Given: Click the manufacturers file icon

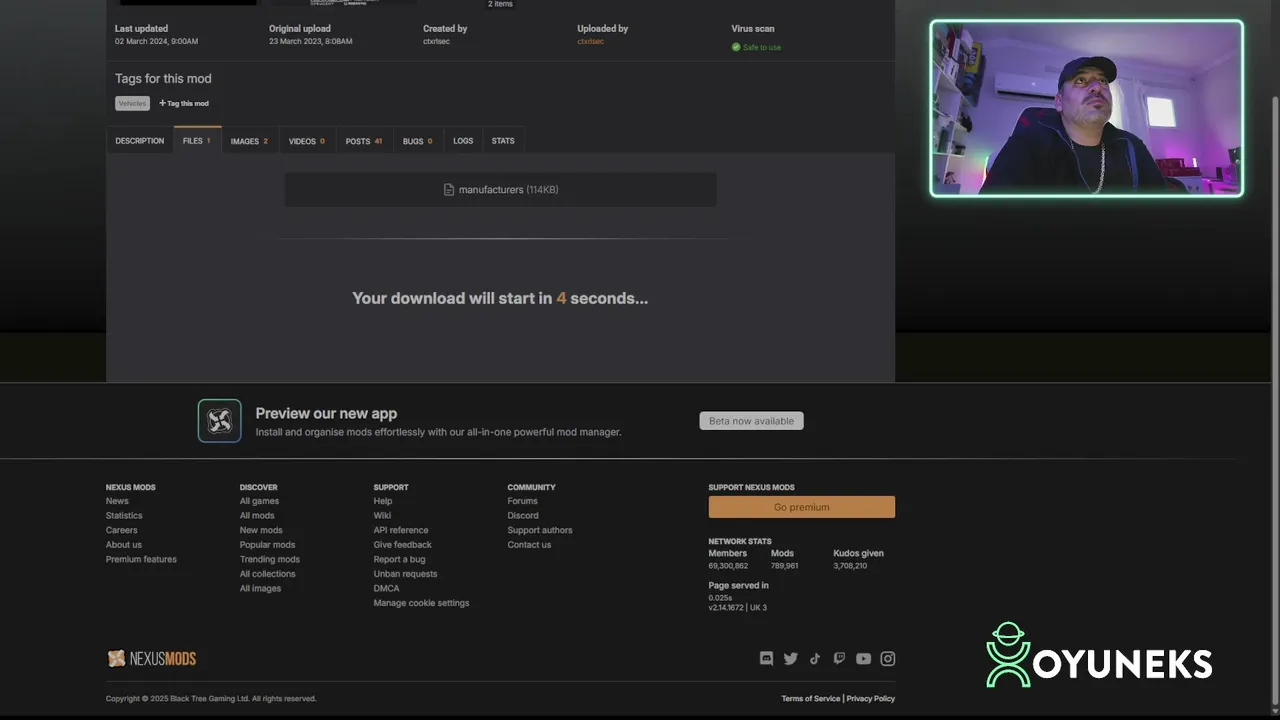Looking at the screenshot, I should 449,190.
